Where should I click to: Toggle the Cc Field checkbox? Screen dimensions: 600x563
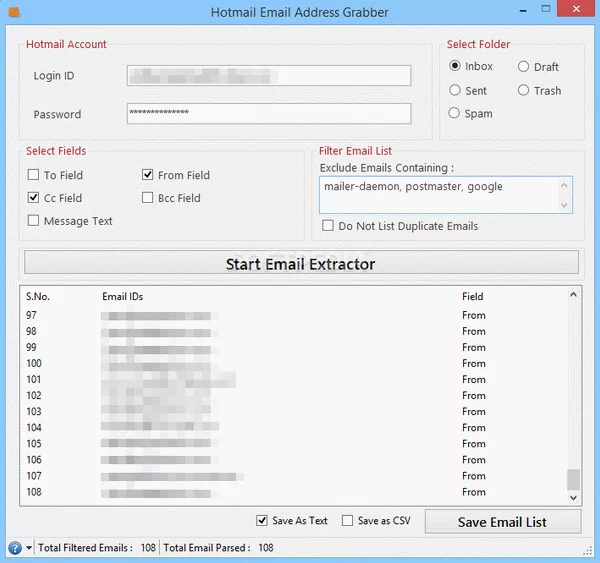tap(34, 198)
